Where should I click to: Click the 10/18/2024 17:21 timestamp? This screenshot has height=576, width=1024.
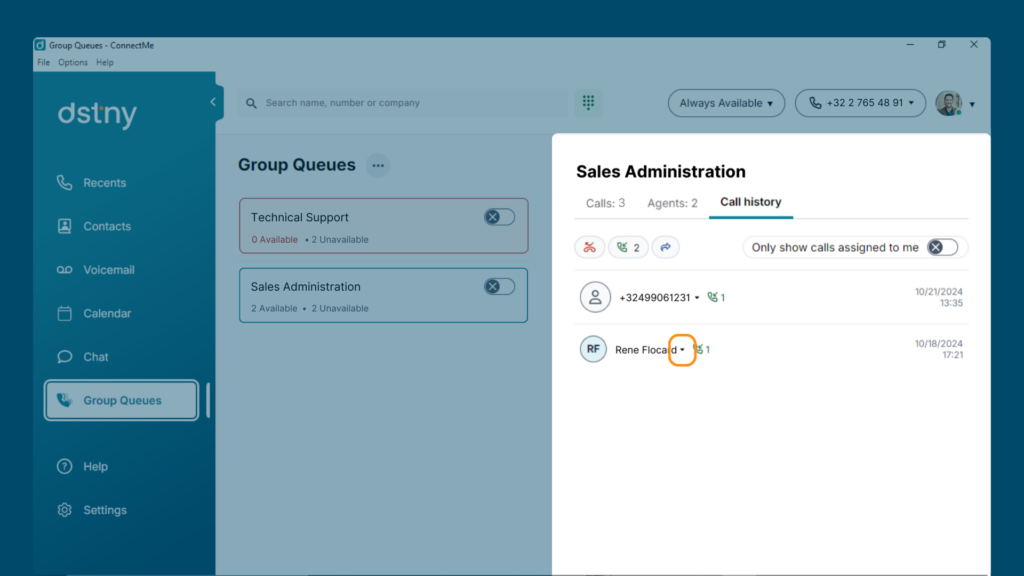point(938,349)
